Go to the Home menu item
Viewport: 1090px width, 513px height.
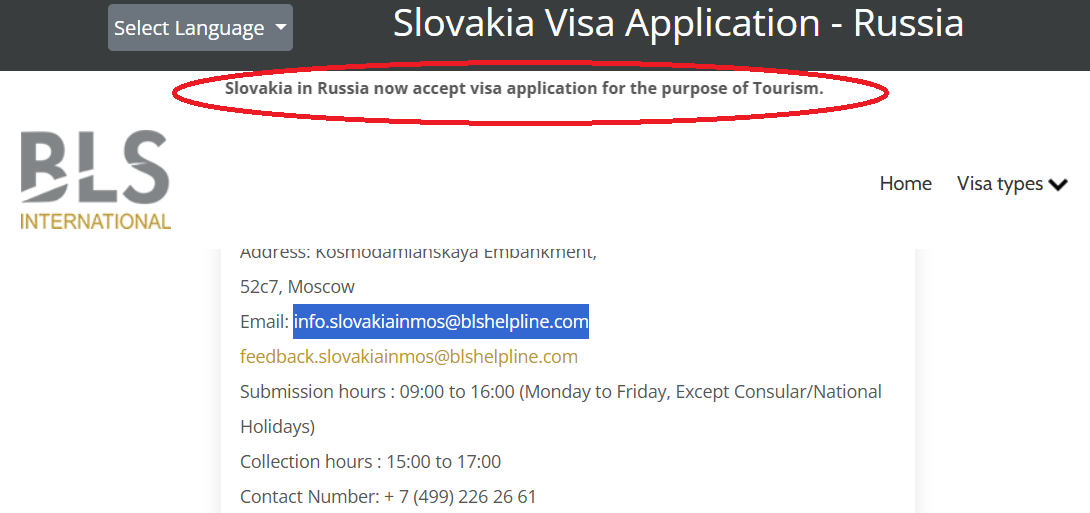[905, 184]
